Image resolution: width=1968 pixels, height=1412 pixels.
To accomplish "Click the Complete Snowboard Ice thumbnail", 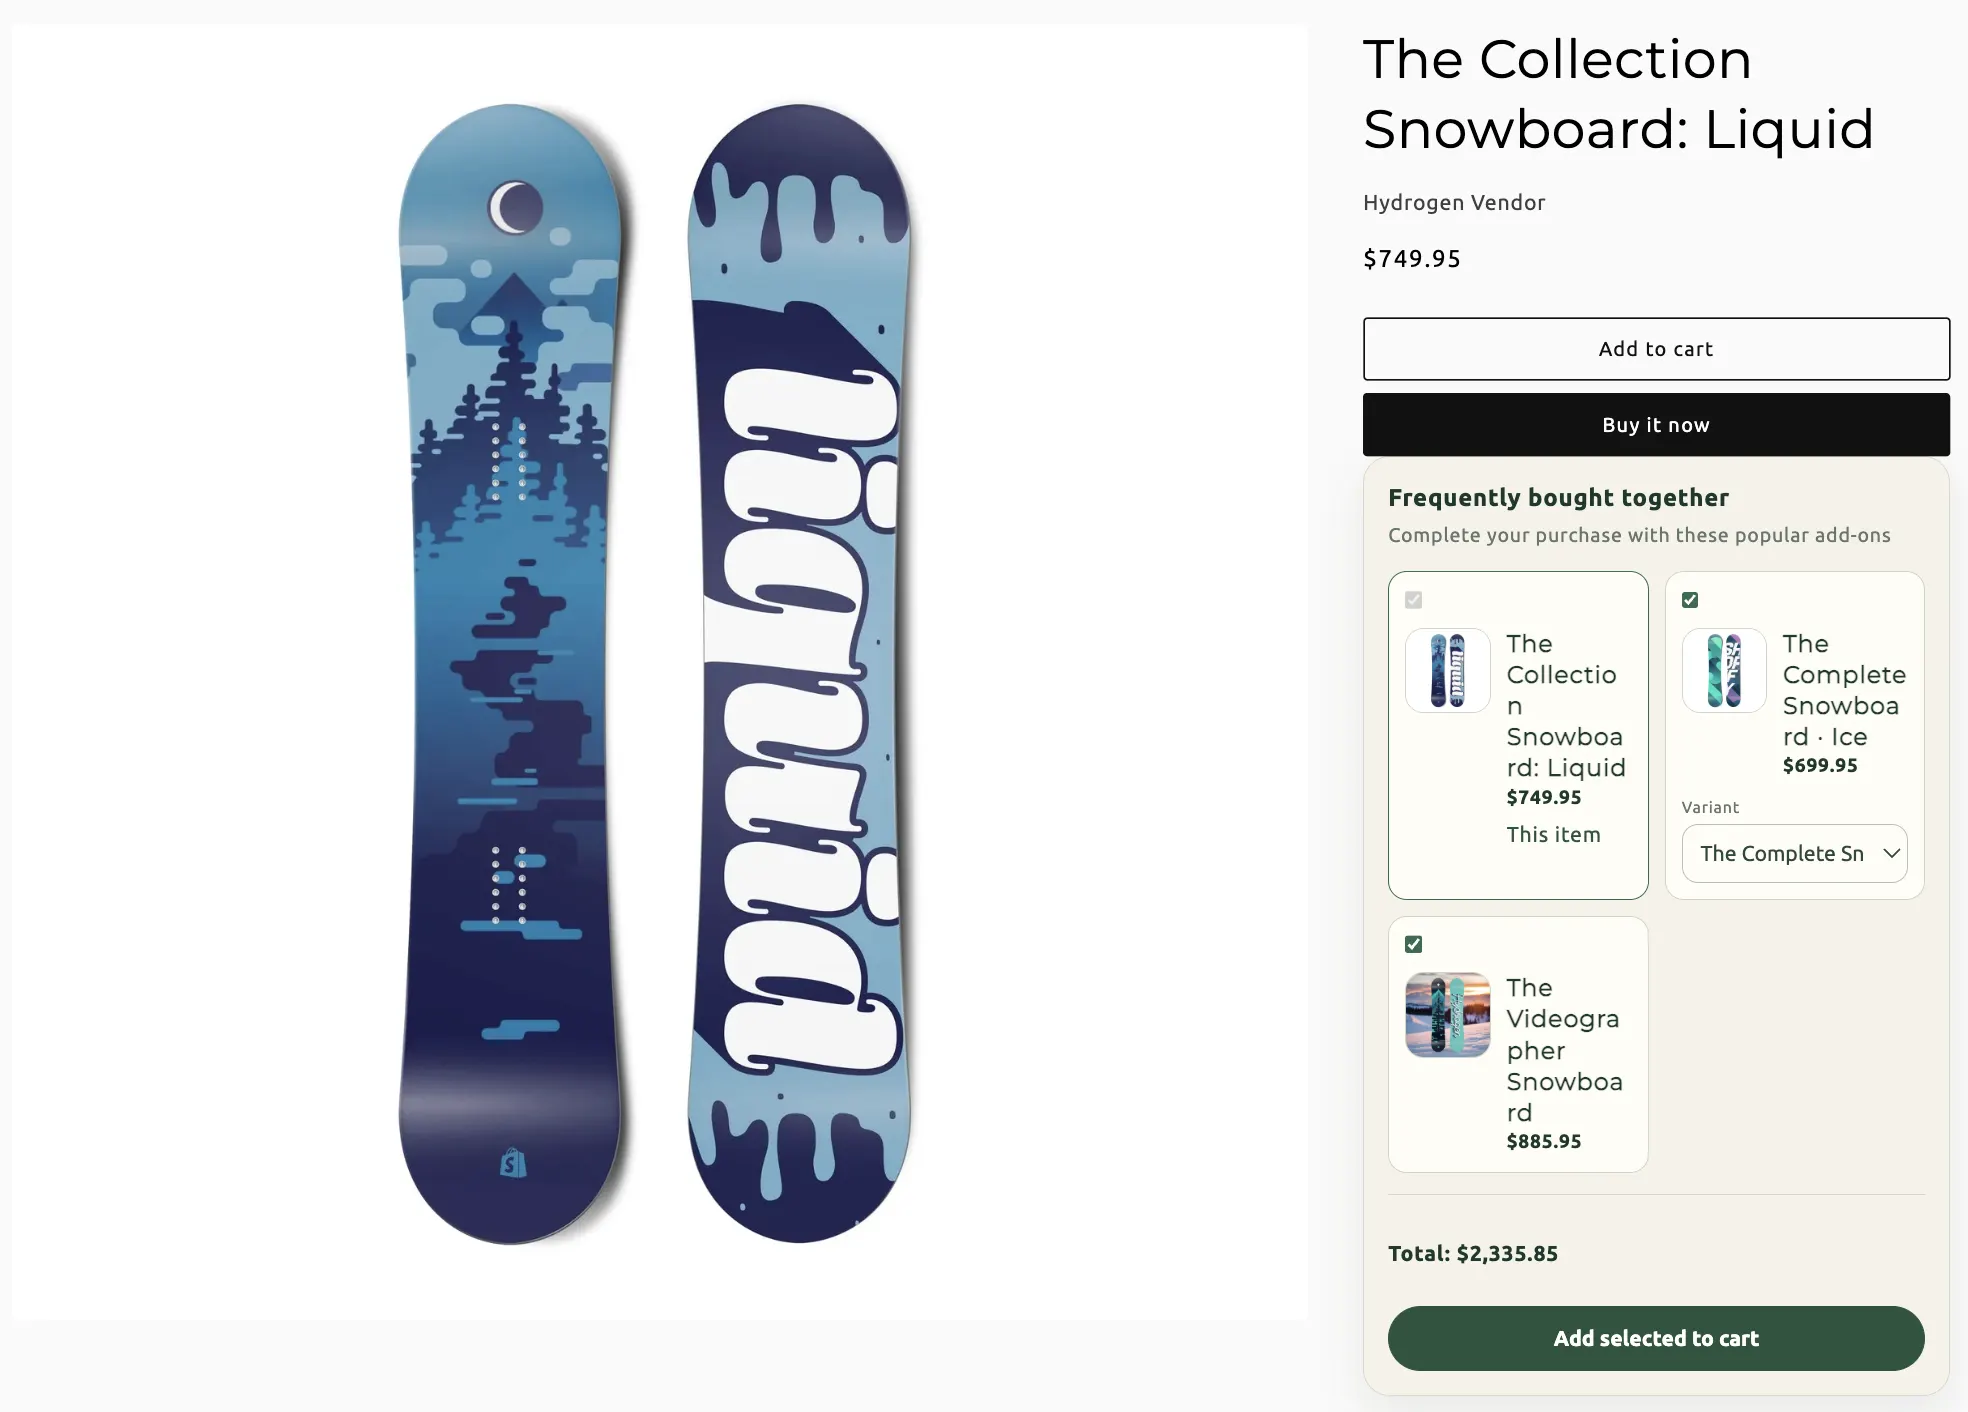I will 1724,670.
